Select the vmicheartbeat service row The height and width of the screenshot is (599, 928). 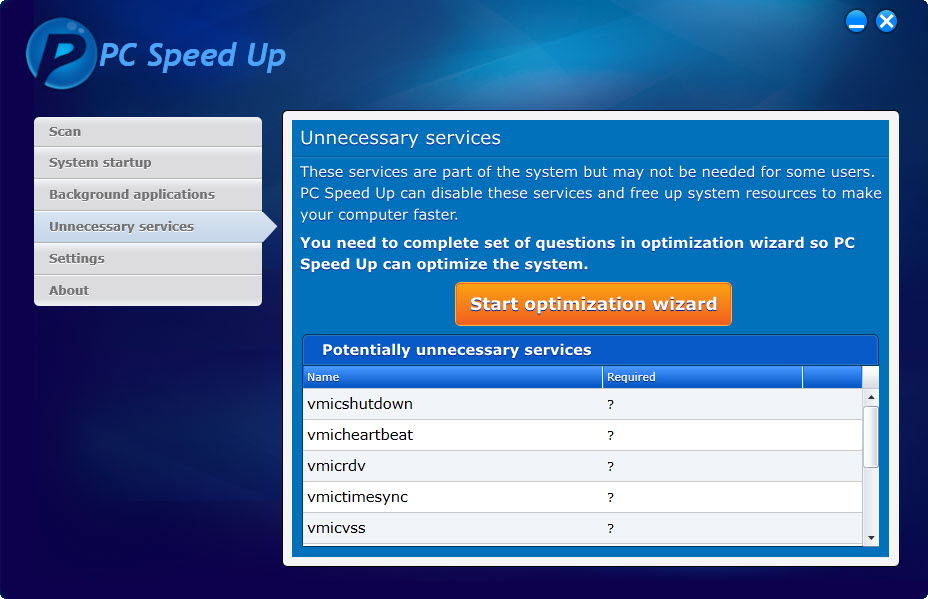pos(582,435)
